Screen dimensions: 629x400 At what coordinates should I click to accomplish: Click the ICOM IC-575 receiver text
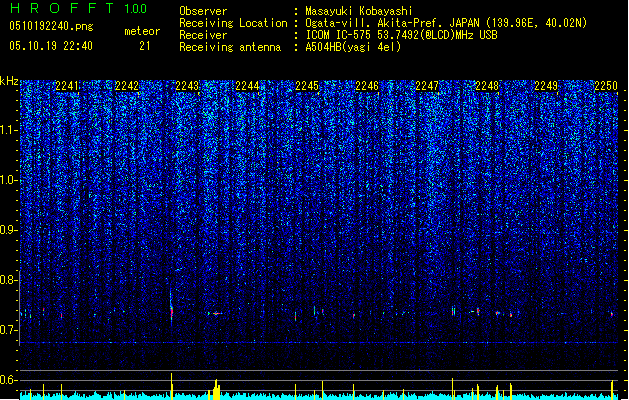click(x=401, y=35)
